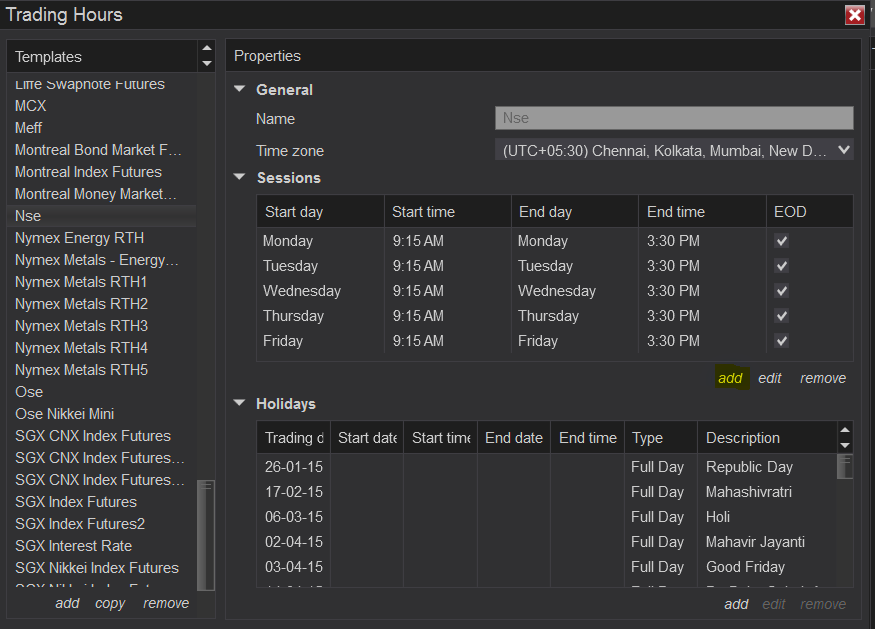The height and width of the screenshot is (629, 875).
Task: Click Type column header in Holidays
Action: coord(661,438)
